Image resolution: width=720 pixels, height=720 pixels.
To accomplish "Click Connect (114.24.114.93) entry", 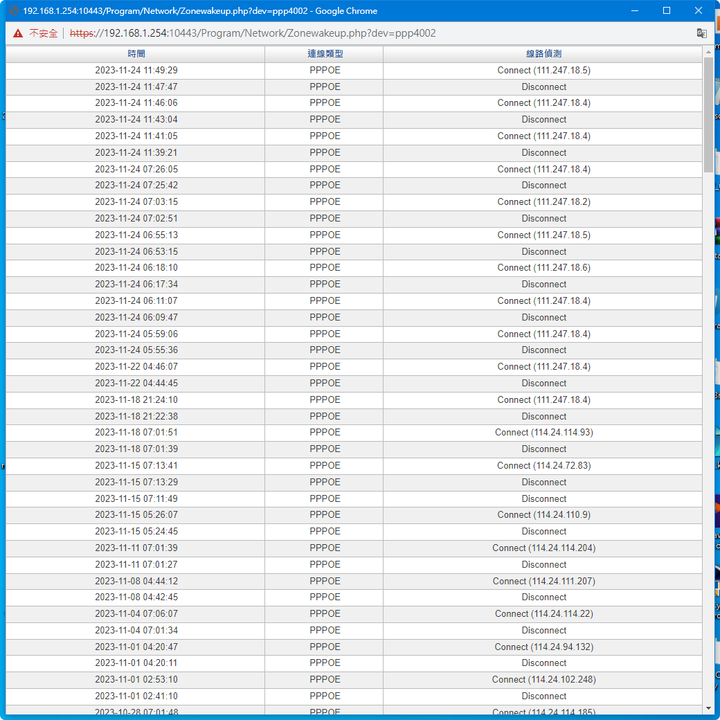I will pos(544,432).
